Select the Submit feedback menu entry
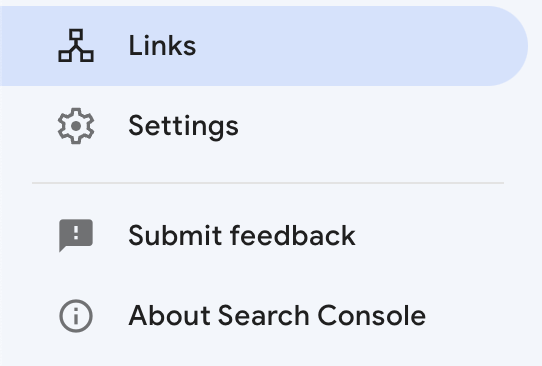 tap(264, 236)
